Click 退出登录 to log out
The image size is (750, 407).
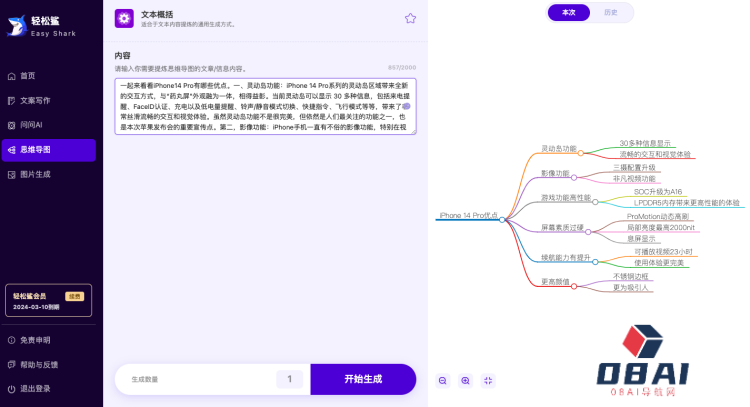pos(35,389)
